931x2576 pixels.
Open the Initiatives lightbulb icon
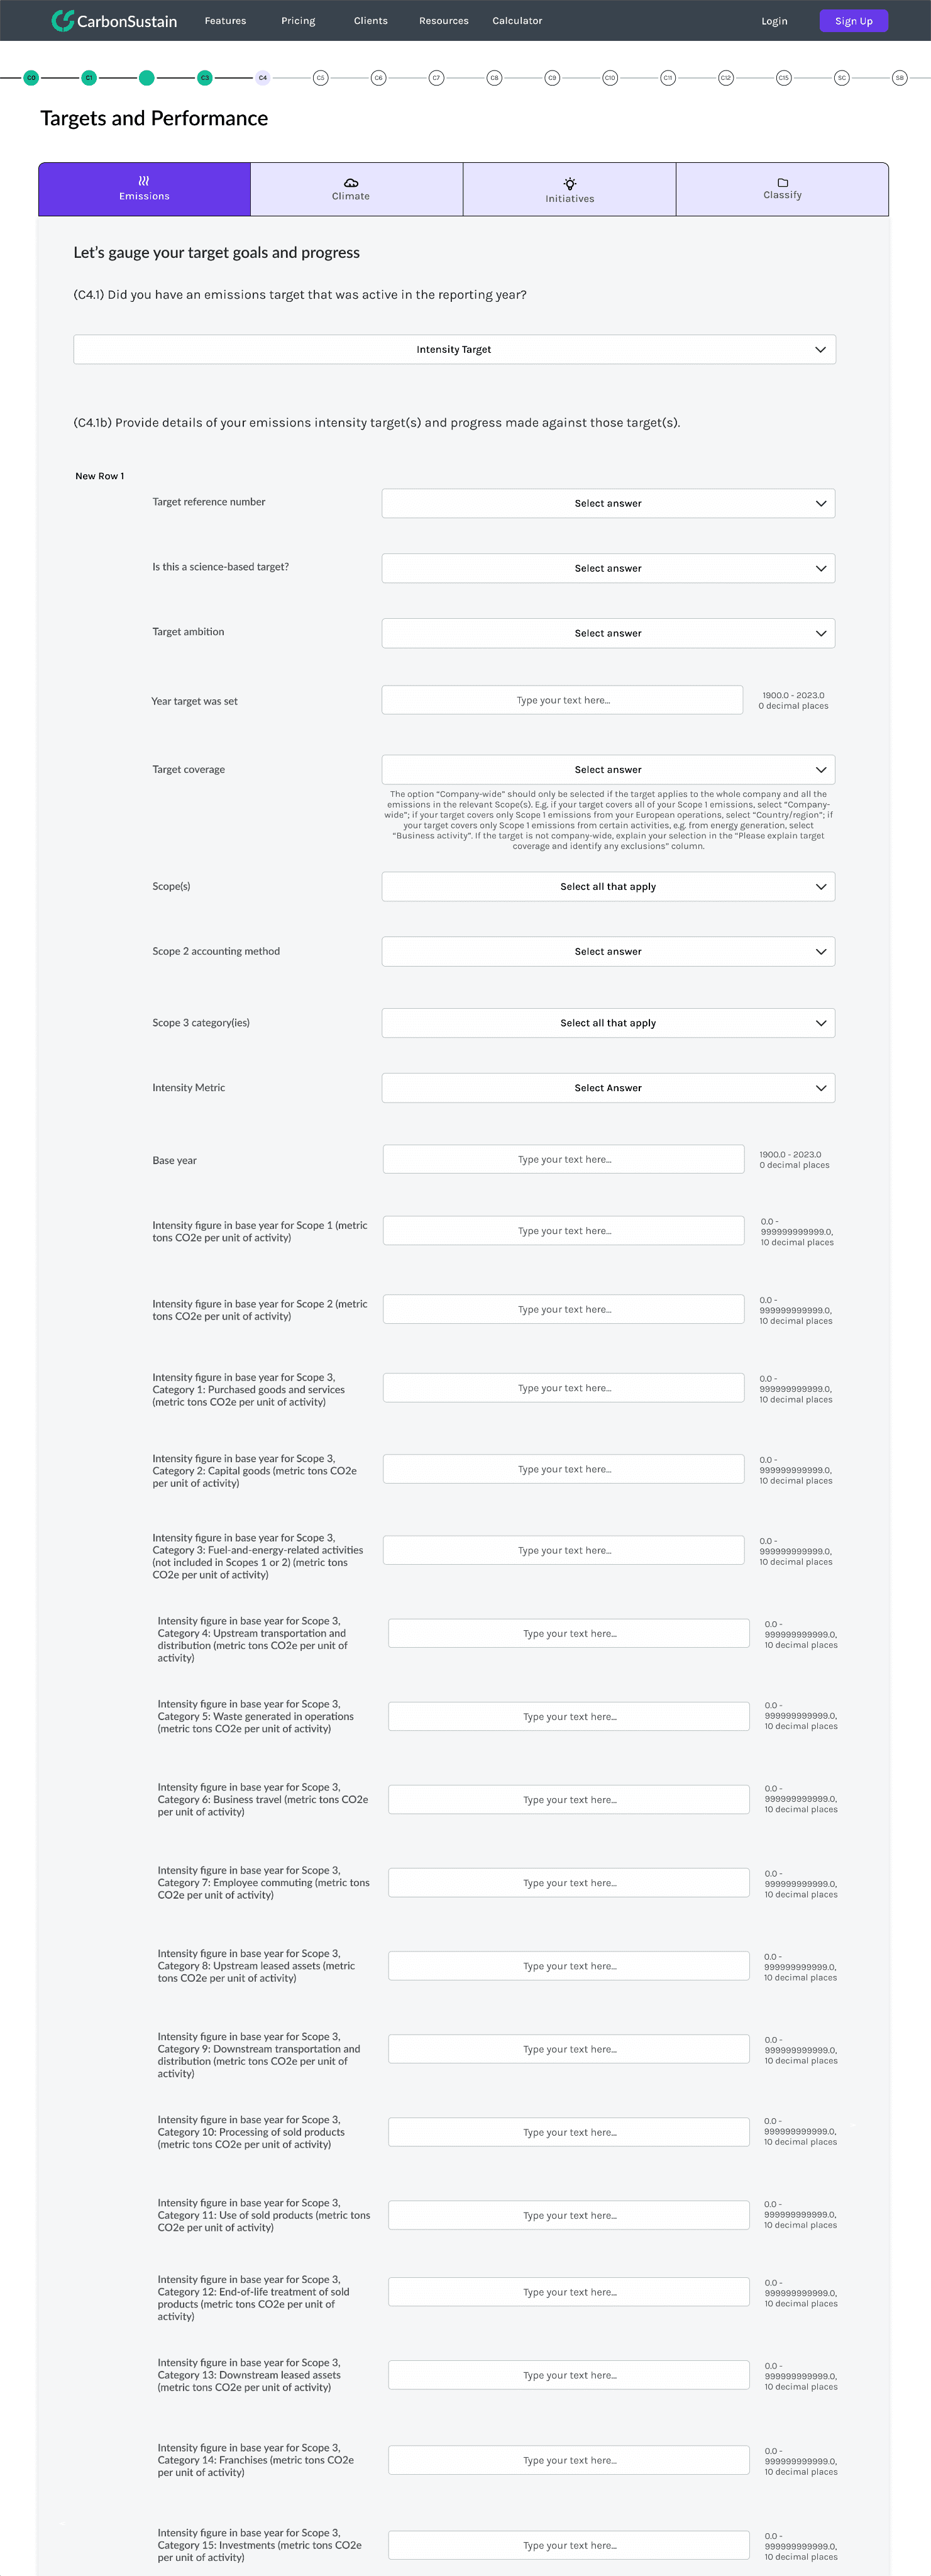(x=570, y=184)
